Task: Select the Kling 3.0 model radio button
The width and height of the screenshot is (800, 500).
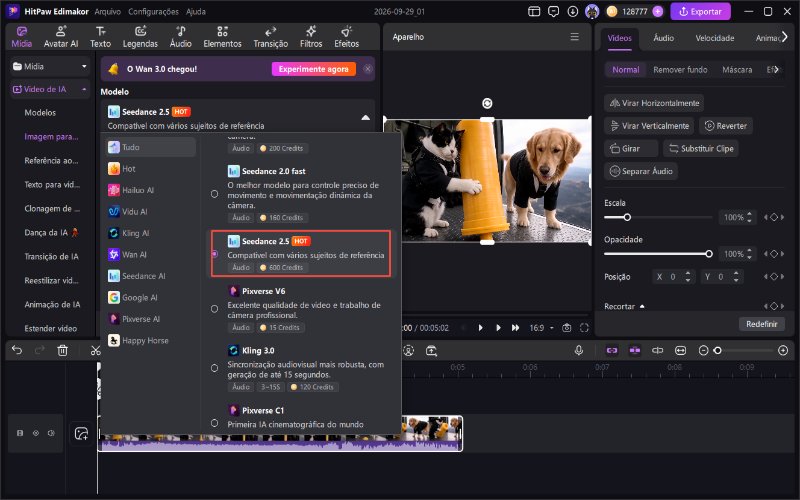Action: 214,368
